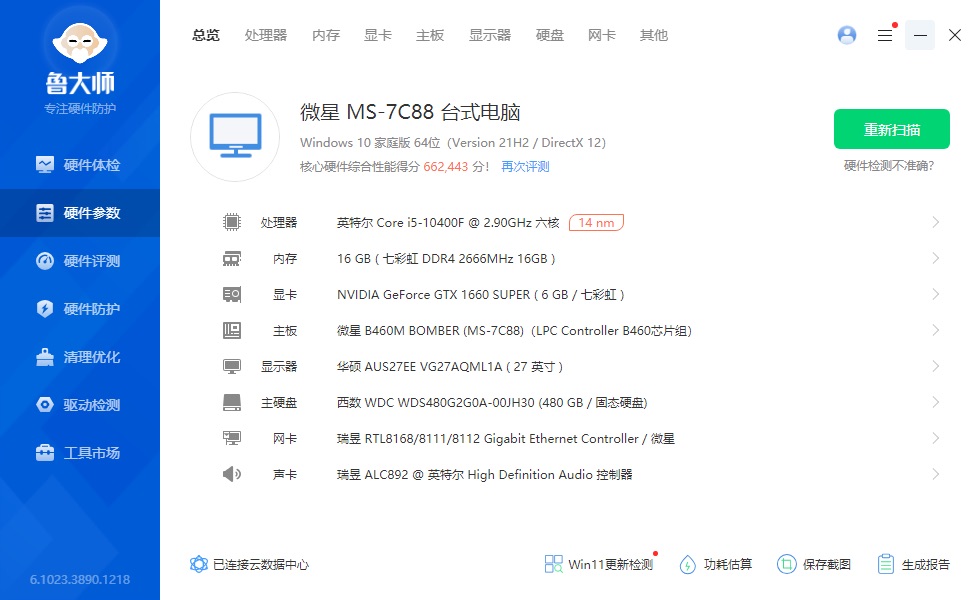
Task: Click the green 重新扫描 button
Action: coord(892,129)
